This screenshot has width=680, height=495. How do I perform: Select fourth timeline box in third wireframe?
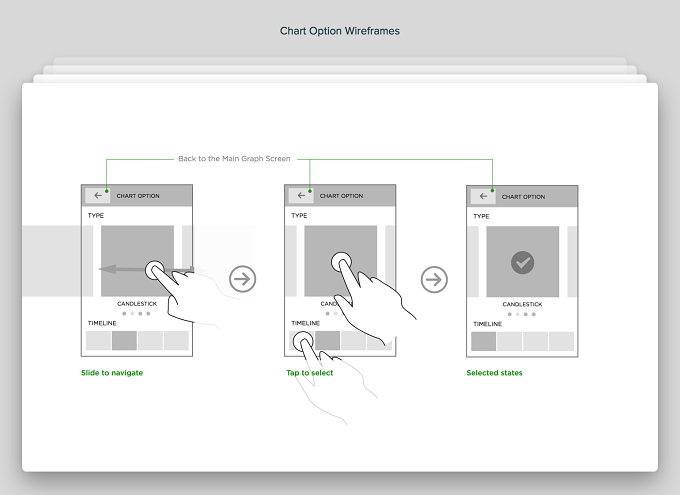(x=562, y=341)
